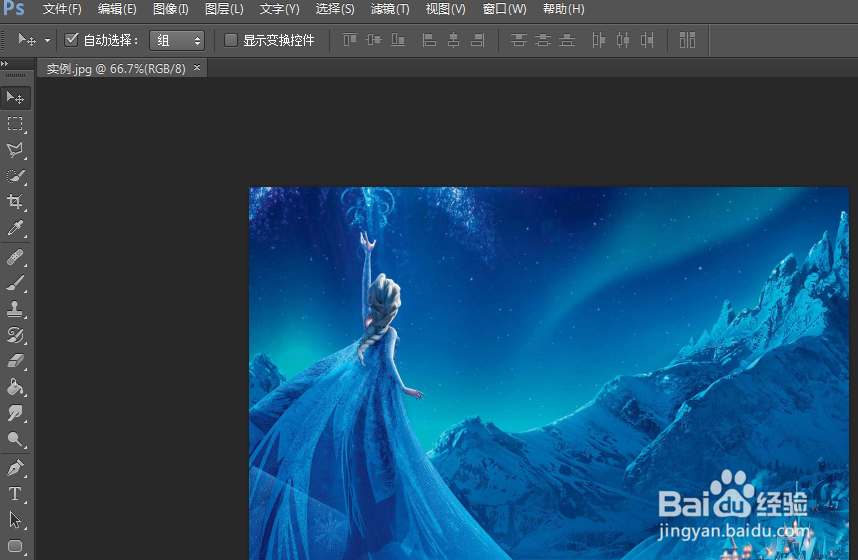
Task: Select the Polygonal Lasso tool
Action: (x=15, y=150)
